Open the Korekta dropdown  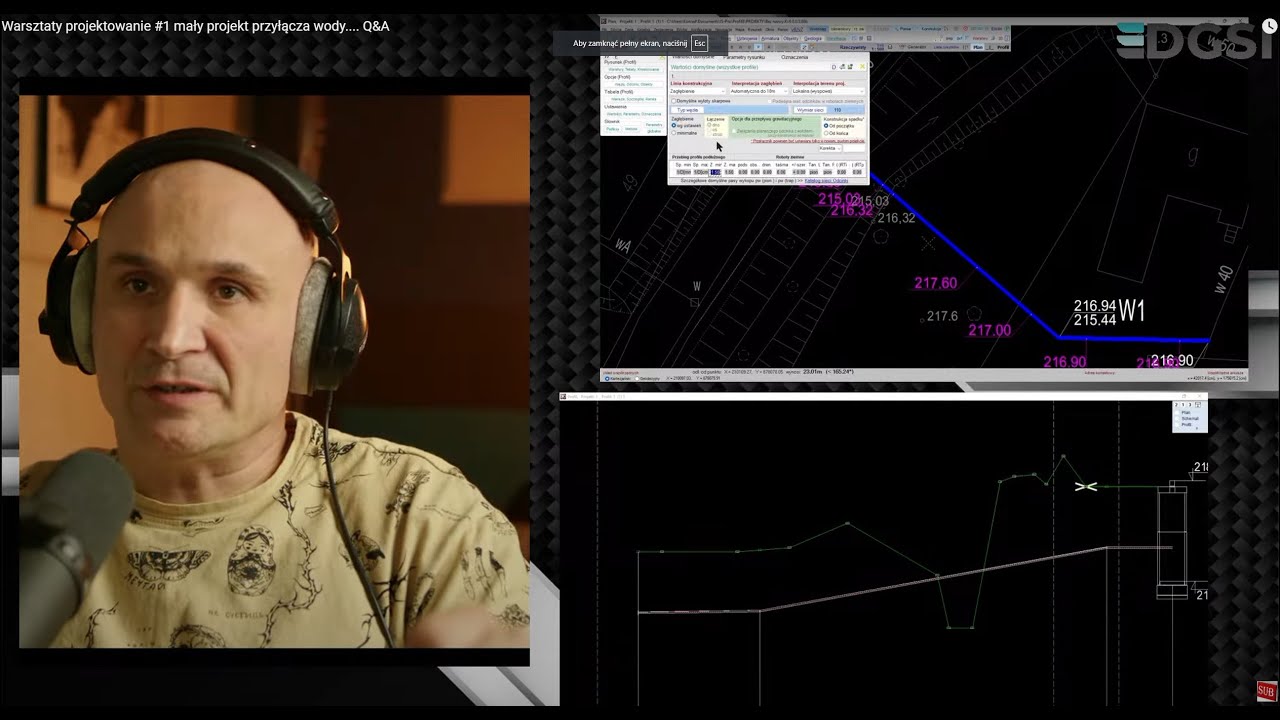829,148
